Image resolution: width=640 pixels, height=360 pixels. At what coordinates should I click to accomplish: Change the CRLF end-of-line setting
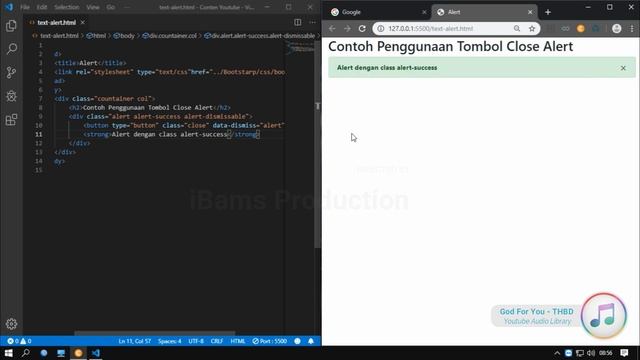pyautogui.click(x=217, y=341)
